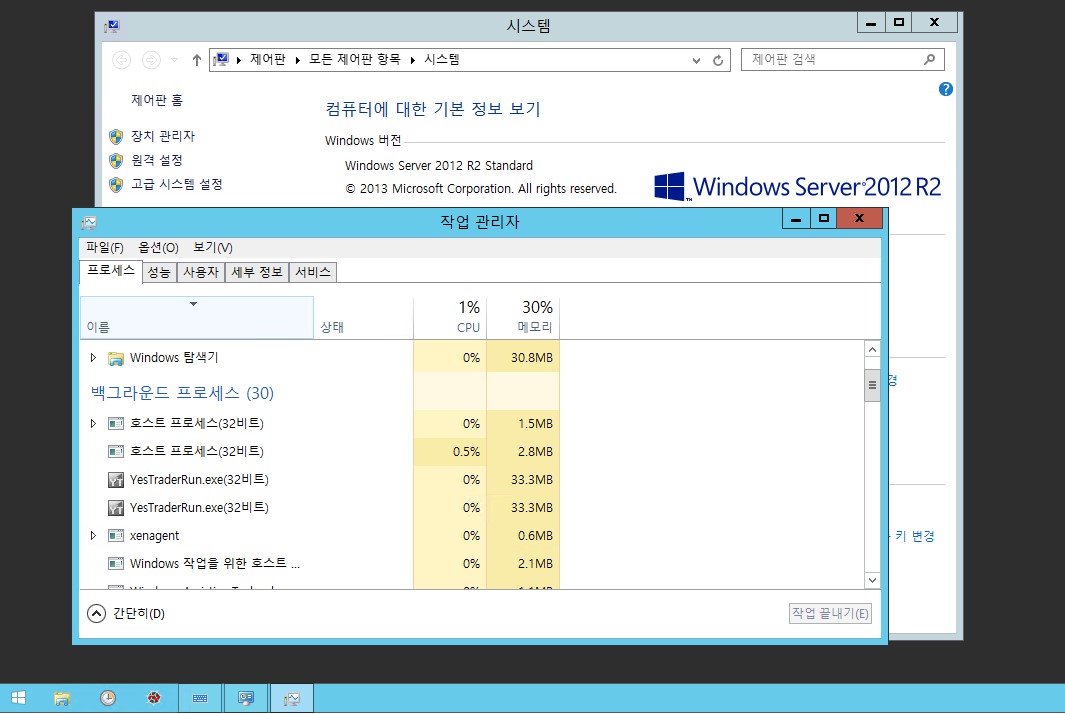Switch to the 서비스 tab
Viewport: 1065px width, 714px height.
coord(312,272)
